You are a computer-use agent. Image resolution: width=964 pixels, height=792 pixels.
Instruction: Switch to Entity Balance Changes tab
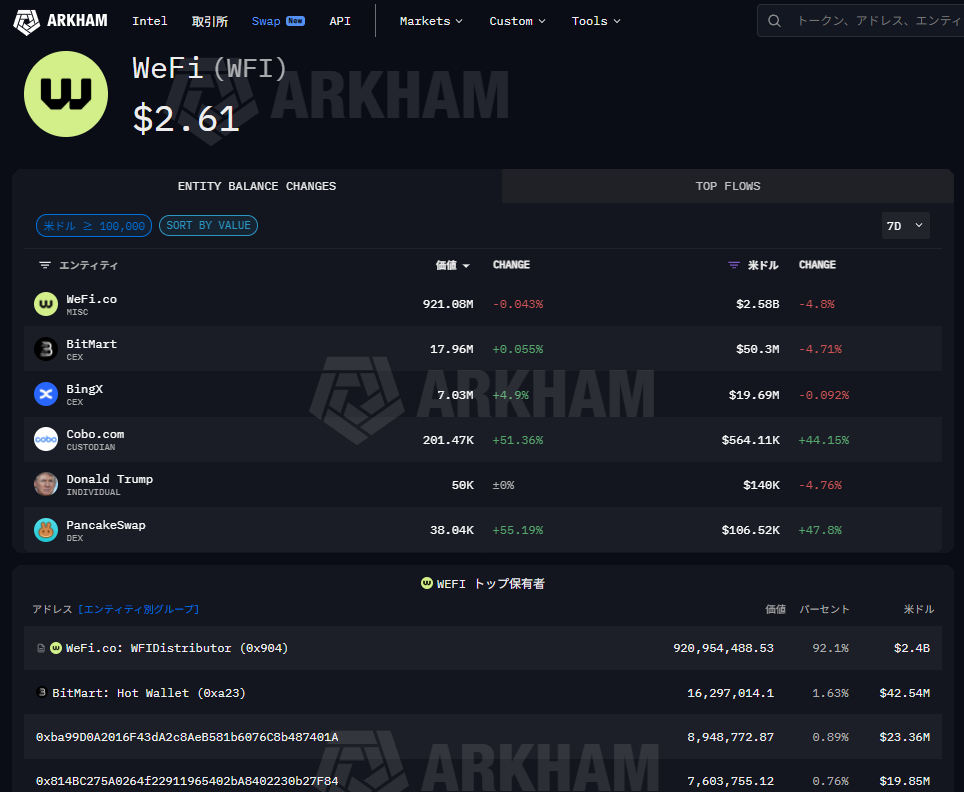tap(257, 186)
